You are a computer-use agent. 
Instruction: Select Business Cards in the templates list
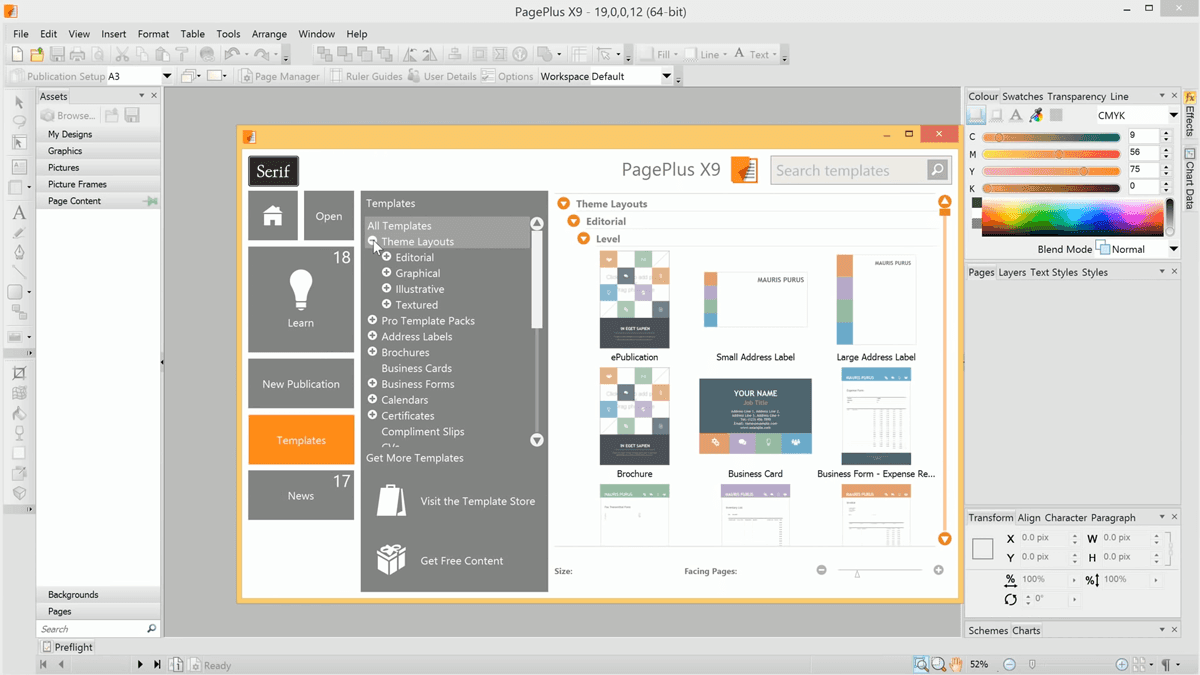tap(416, 368)
